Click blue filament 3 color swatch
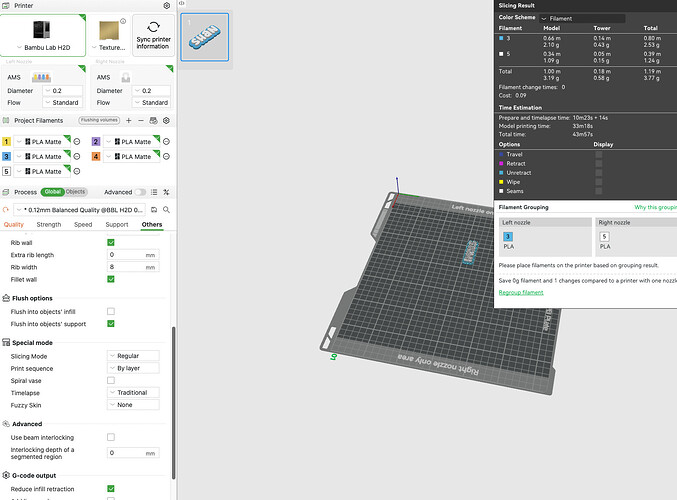The height and width of the screenshot is (500, 677). click(6, 156)
